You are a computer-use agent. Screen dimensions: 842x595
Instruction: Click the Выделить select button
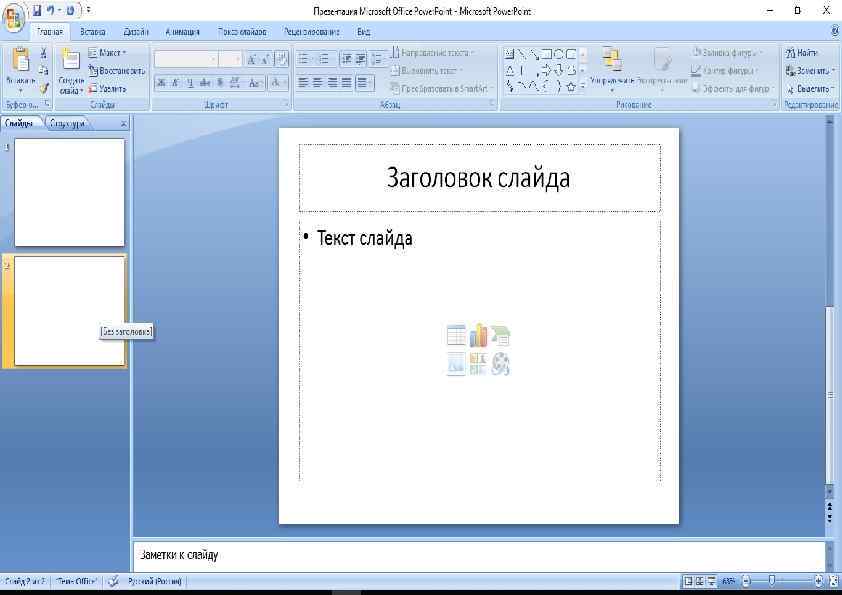point(810,88)
